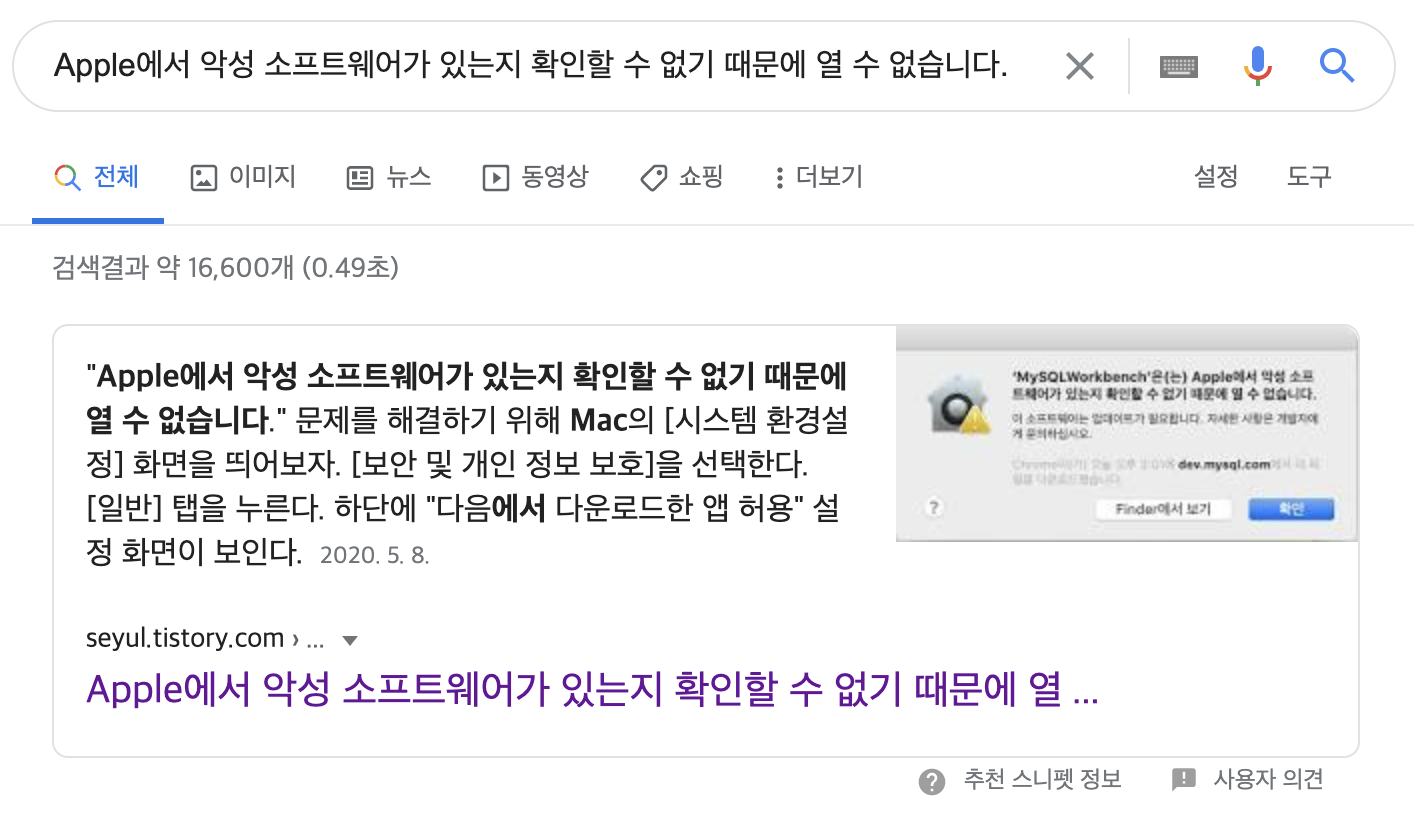1414x828 pixels.
Task: Click inside the search query text field
Action: pos(530,67)
